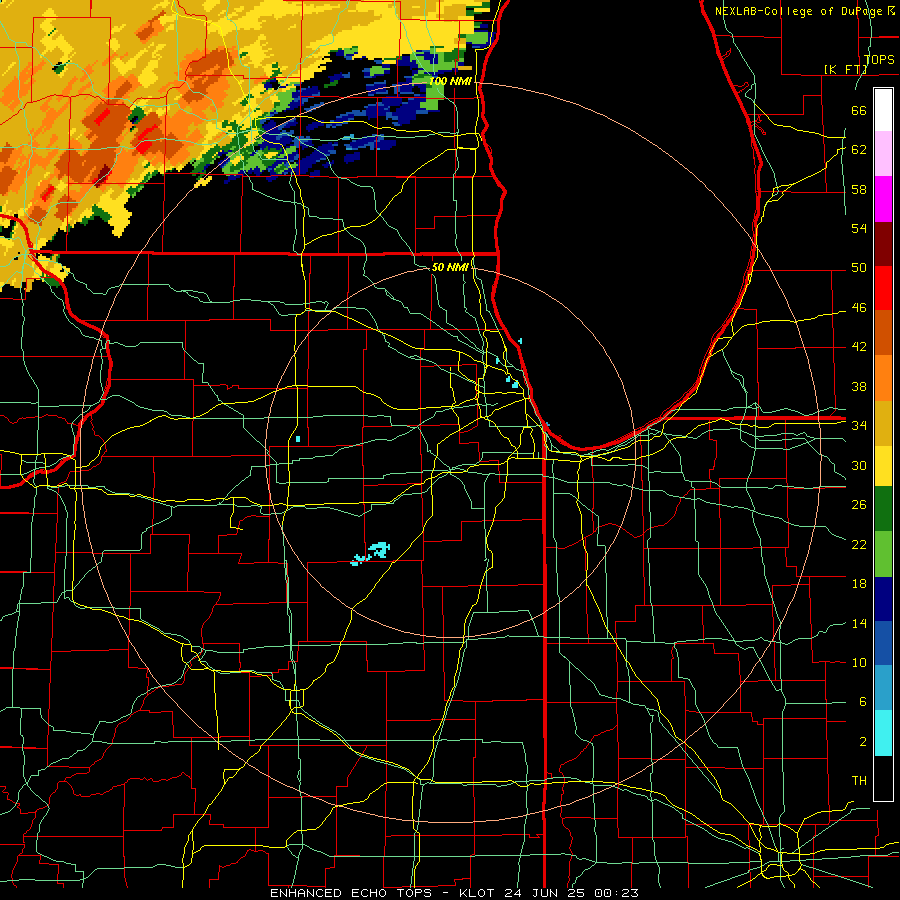
Task: Click the '00:23' time stamp
Action: pos(616,893)
